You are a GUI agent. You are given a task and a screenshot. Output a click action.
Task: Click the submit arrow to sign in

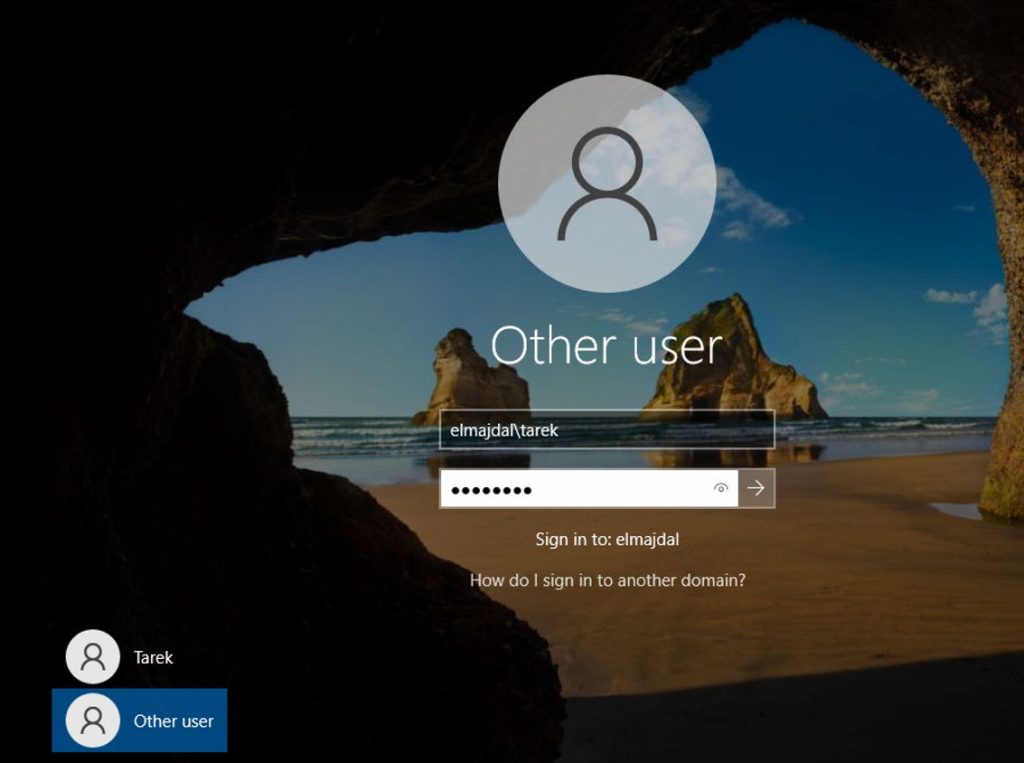[757, 489]
